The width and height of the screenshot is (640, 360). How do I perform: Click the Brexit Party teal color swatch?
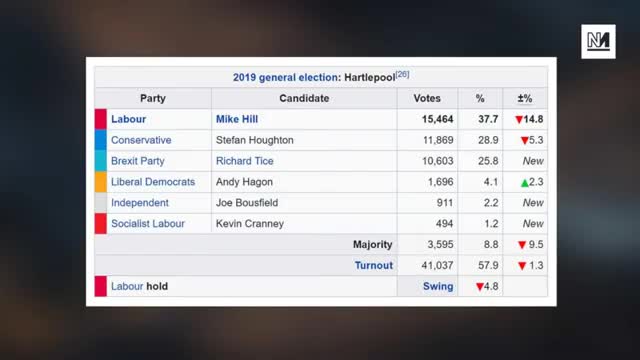point(101,161)
